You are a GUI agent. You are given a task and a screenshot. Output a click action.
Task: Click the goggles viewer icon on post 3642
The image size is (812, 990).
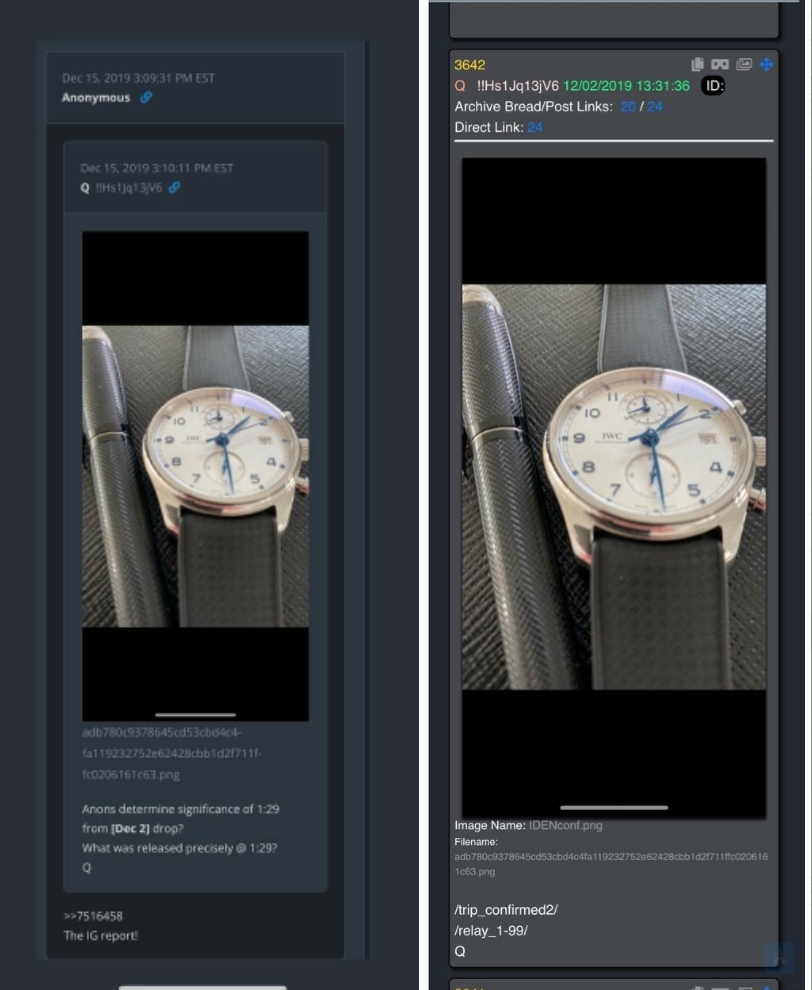click(x=720, y=64)
